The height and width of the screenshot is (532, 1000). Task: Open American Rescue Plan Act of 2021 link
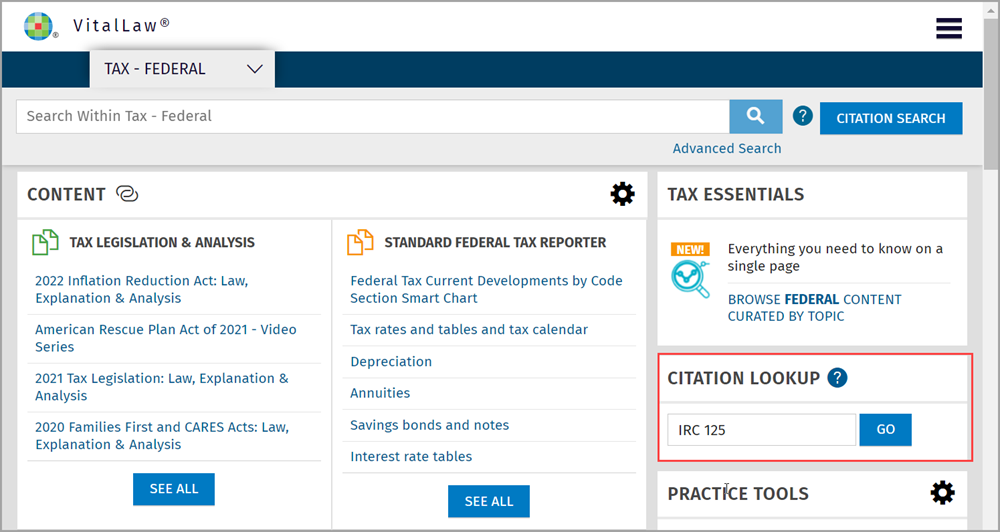pos(166,338)
